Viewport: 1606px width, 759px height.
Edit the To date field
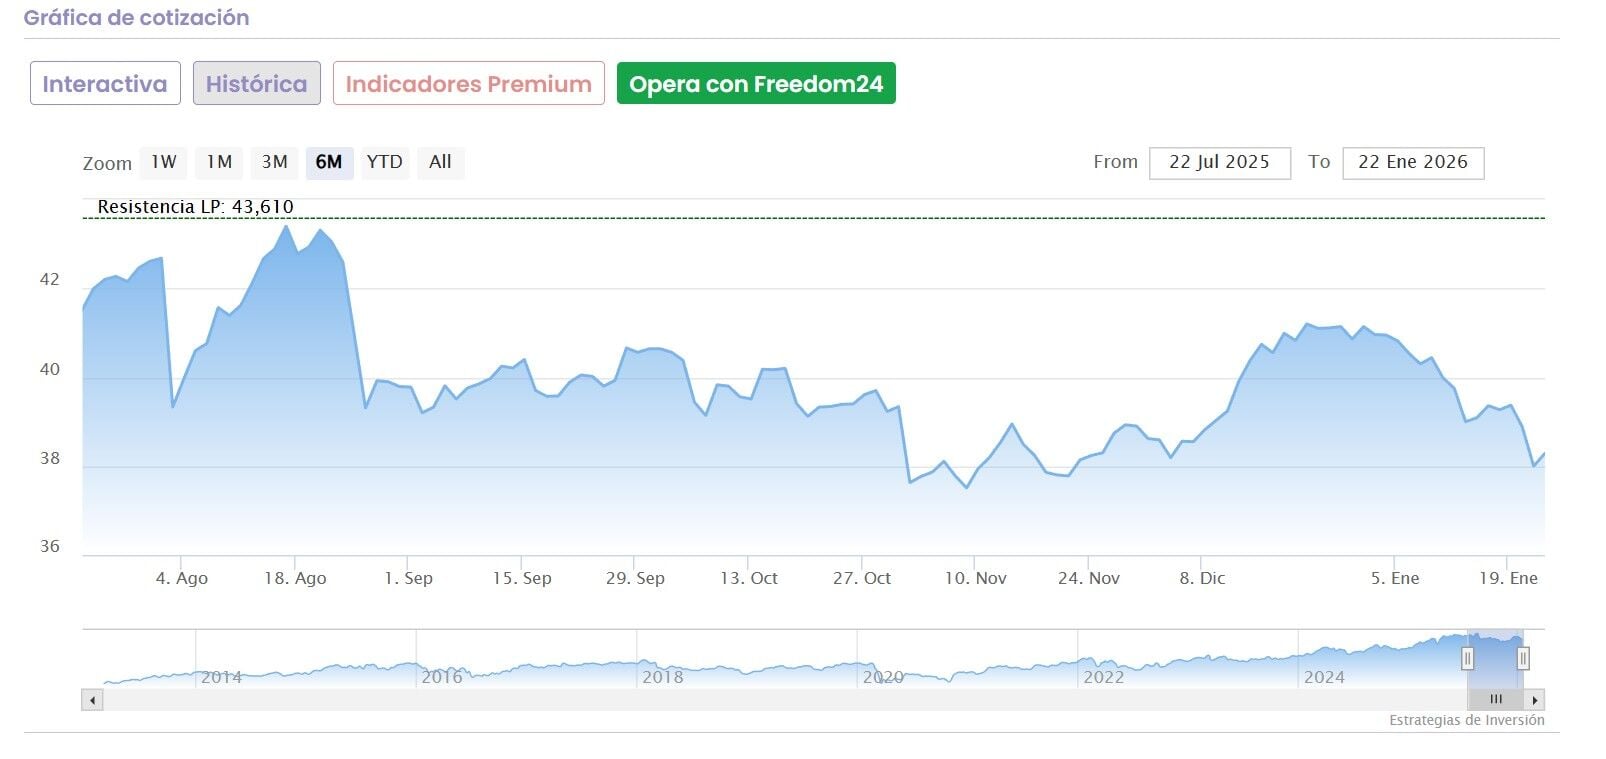pyautogui.click(x=1412, y=162)
